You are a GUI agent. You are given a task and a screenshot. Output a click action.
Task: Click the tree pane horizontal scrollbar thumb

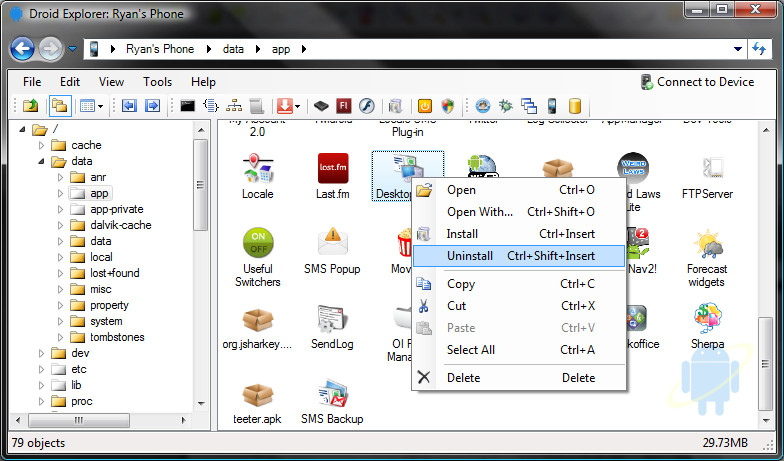pos(79,420)
